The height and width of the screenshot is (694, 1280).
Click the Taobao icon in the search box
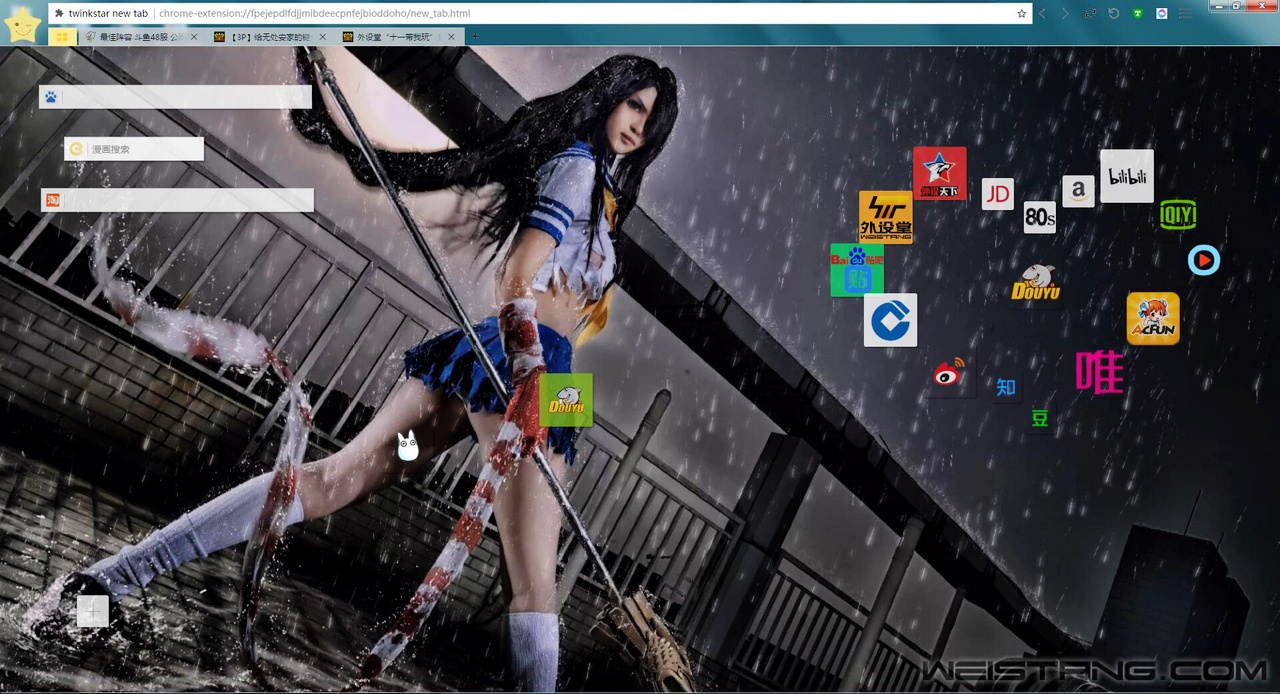(53, 200)
